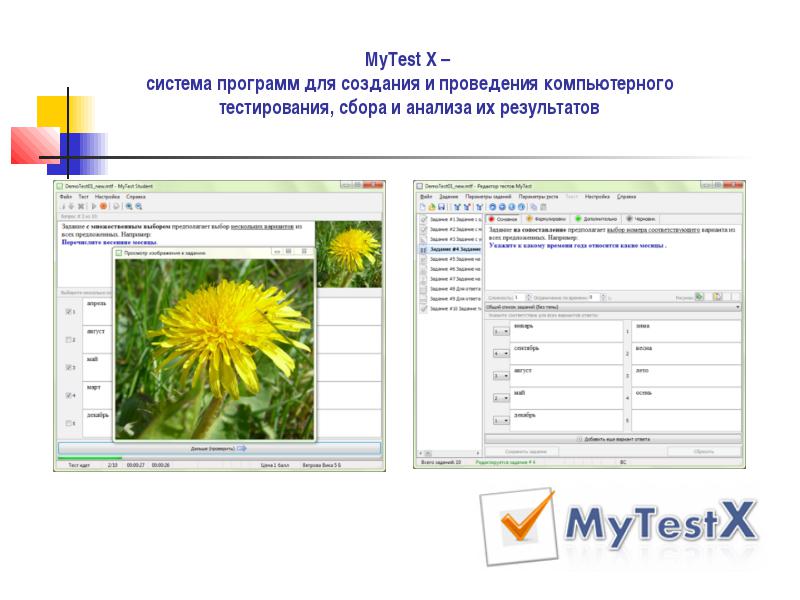
Task: Open the 'Файл' menu in MyTest Student
Action: (66, 196)
